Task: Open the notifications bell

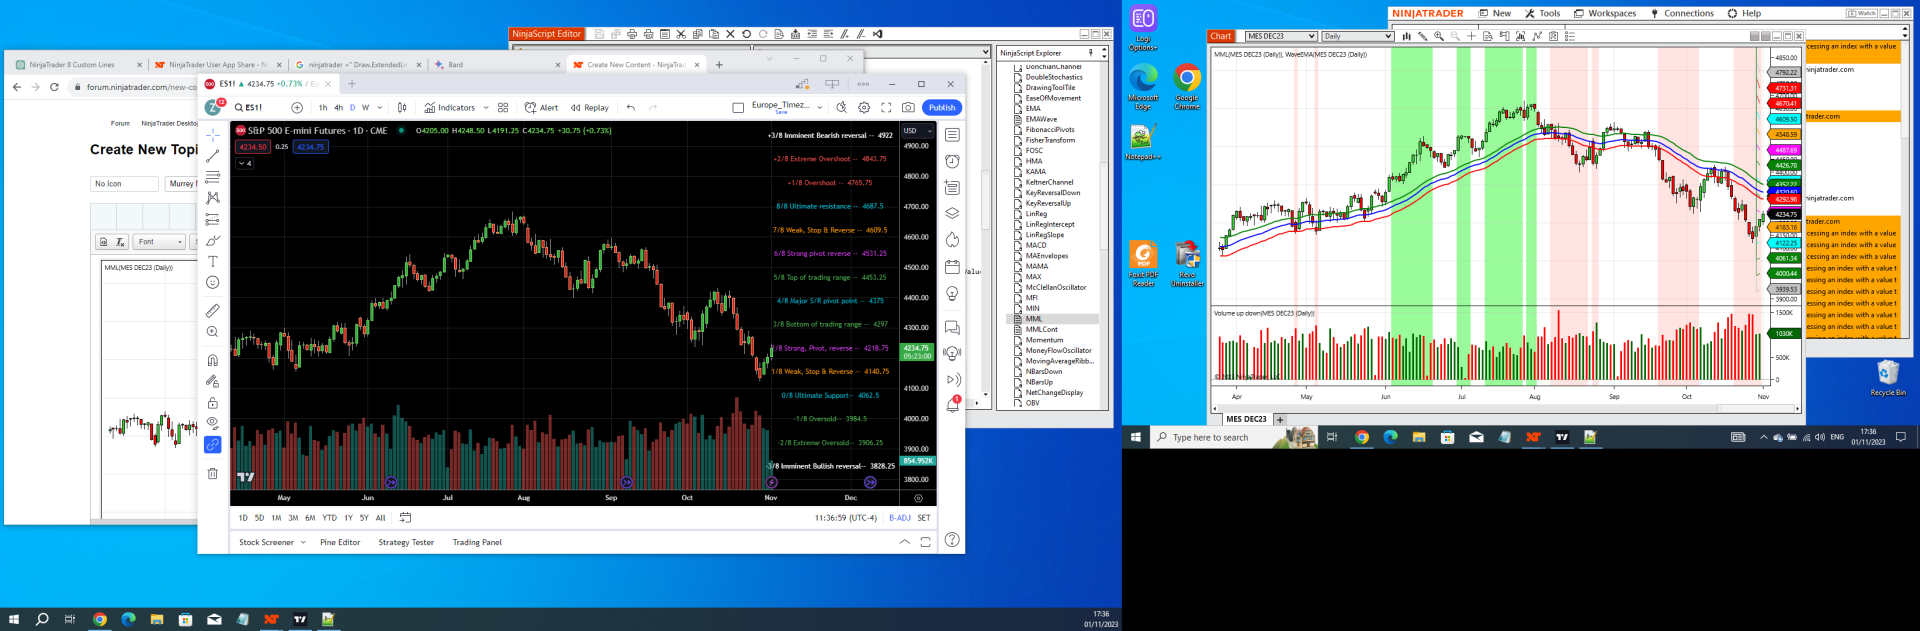Action: (953, 404)
